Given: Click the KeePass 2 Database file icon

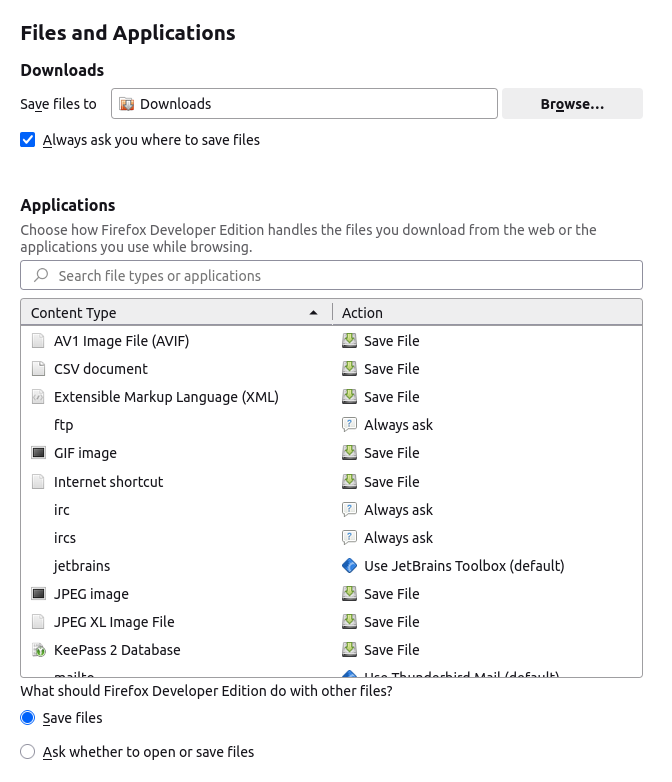Looking at the screenshot, I should (x=39, y=650).
